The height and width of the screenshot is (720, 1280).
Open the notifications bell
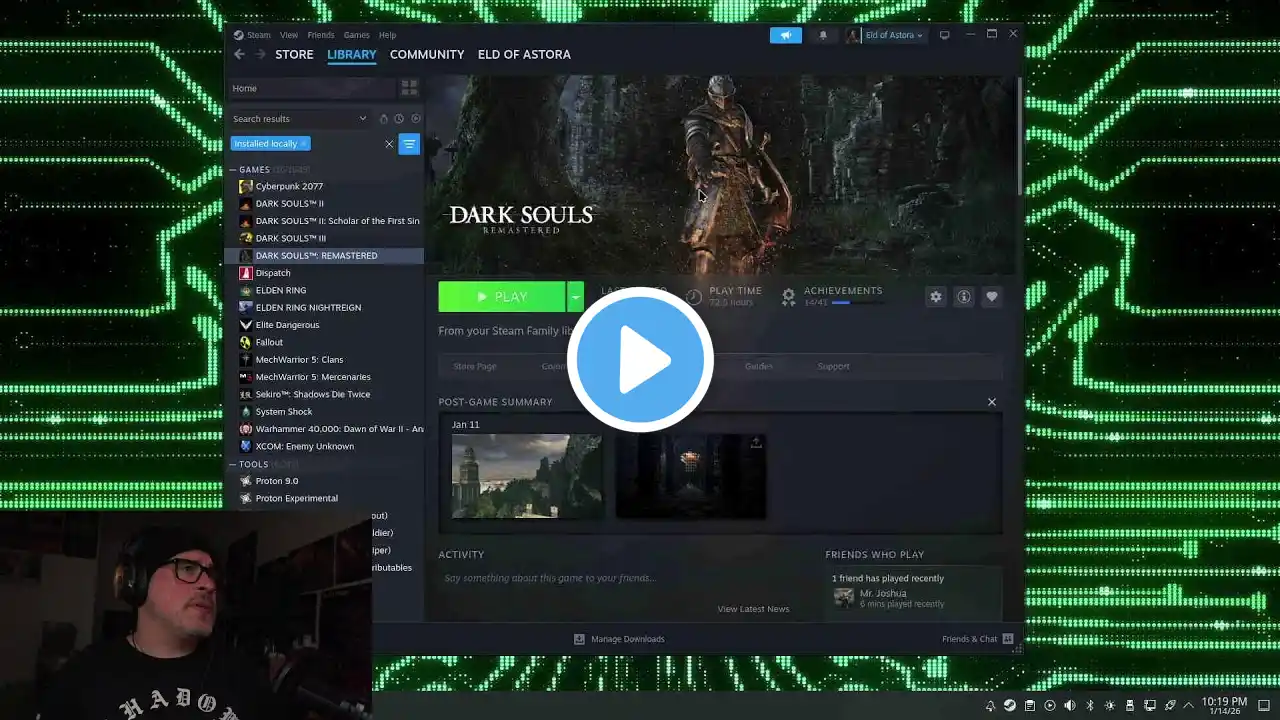pyautogui.click(x=823, y=35)
